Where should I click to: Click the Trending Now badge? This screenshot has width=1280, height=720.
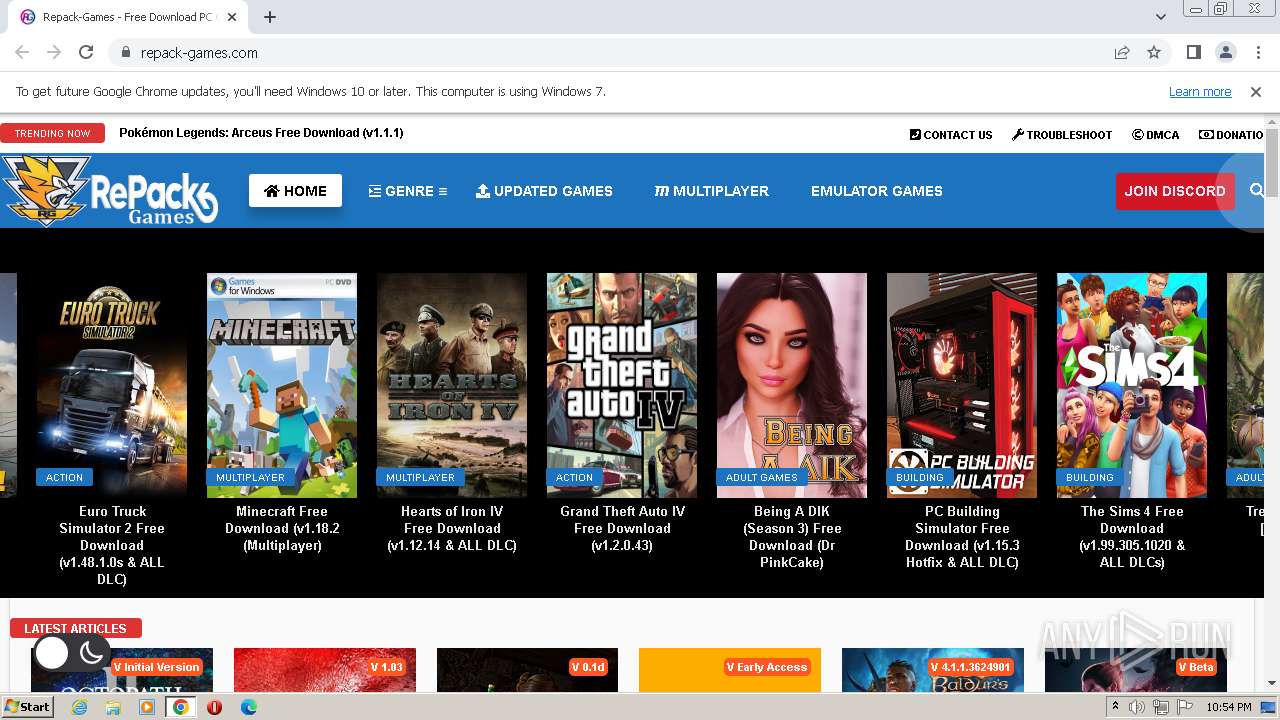[52, 133]
